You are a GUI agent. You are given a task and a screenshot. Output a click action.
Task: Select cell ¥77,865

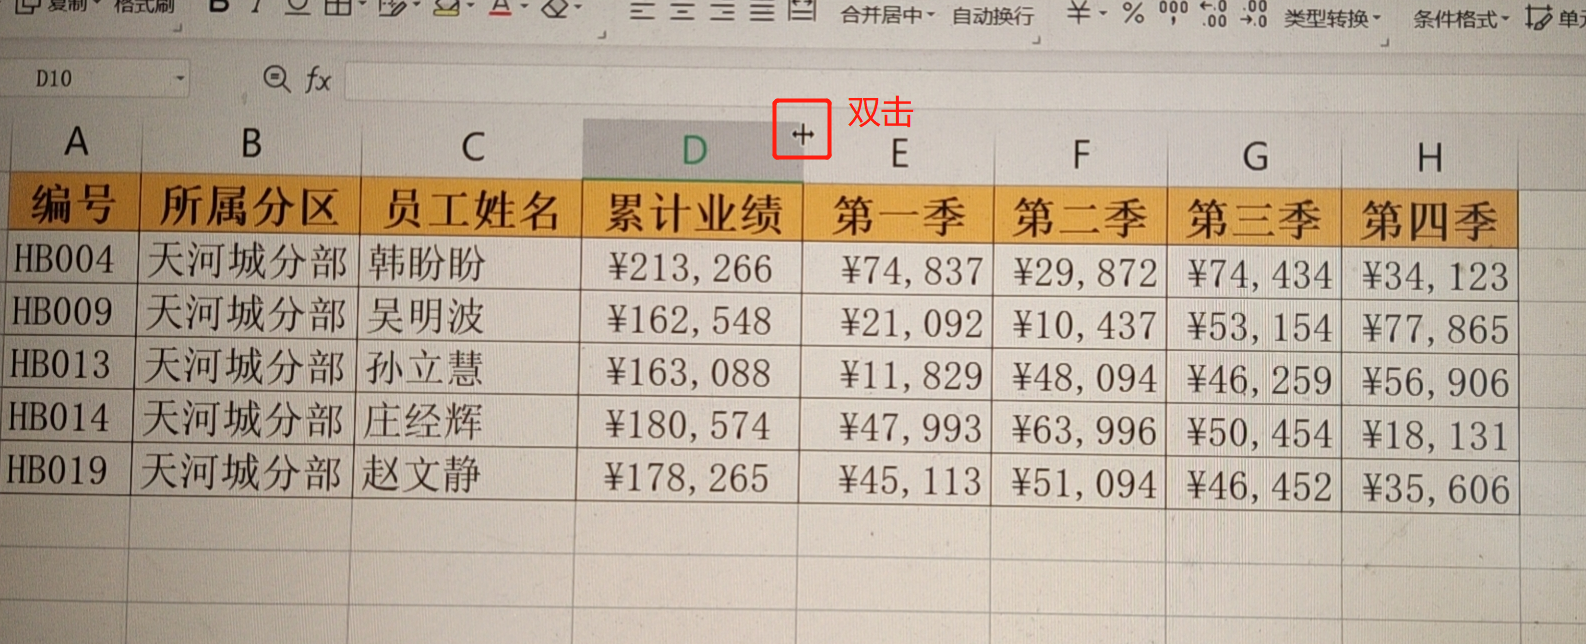[1430, 329]
